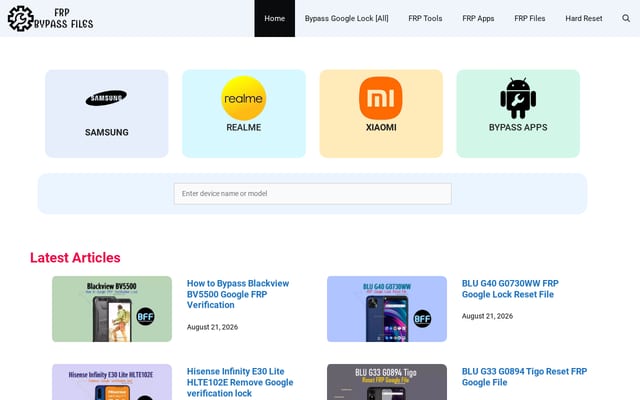Click the Samsung logo icon
Viewport: 640px width, 400px height.
pos(106,98)
